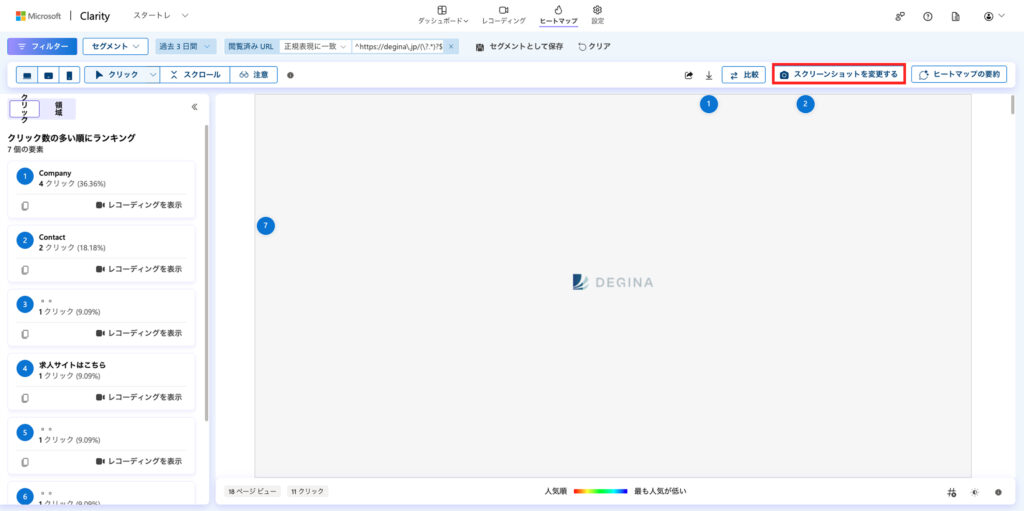Open the ダッシュボード tab
The height and width of the screenshot is (511, 1024).
[442, 14]
